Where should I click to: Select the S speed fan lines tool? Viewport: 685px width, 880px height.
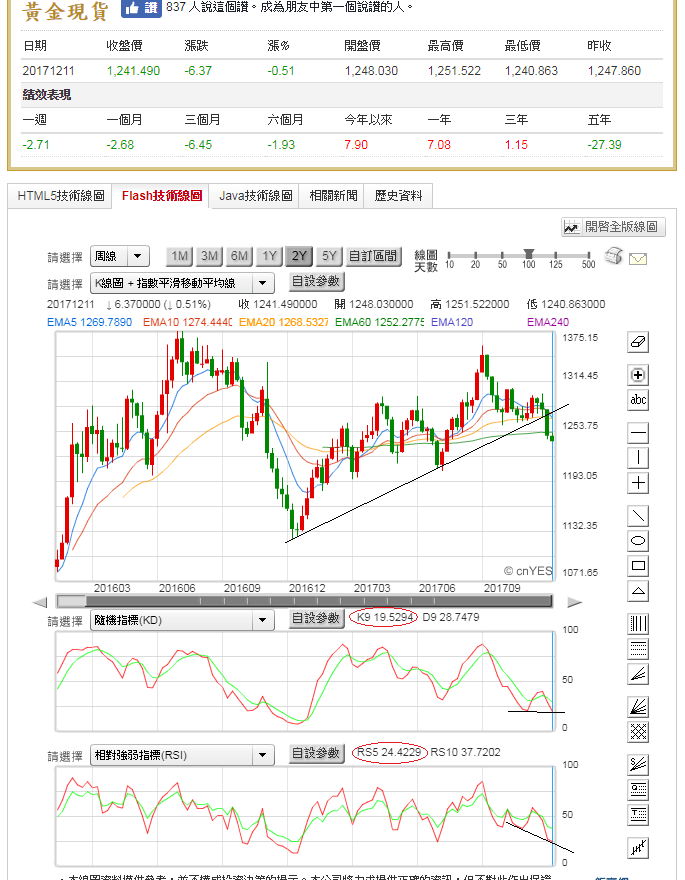[x=638, y=765]
